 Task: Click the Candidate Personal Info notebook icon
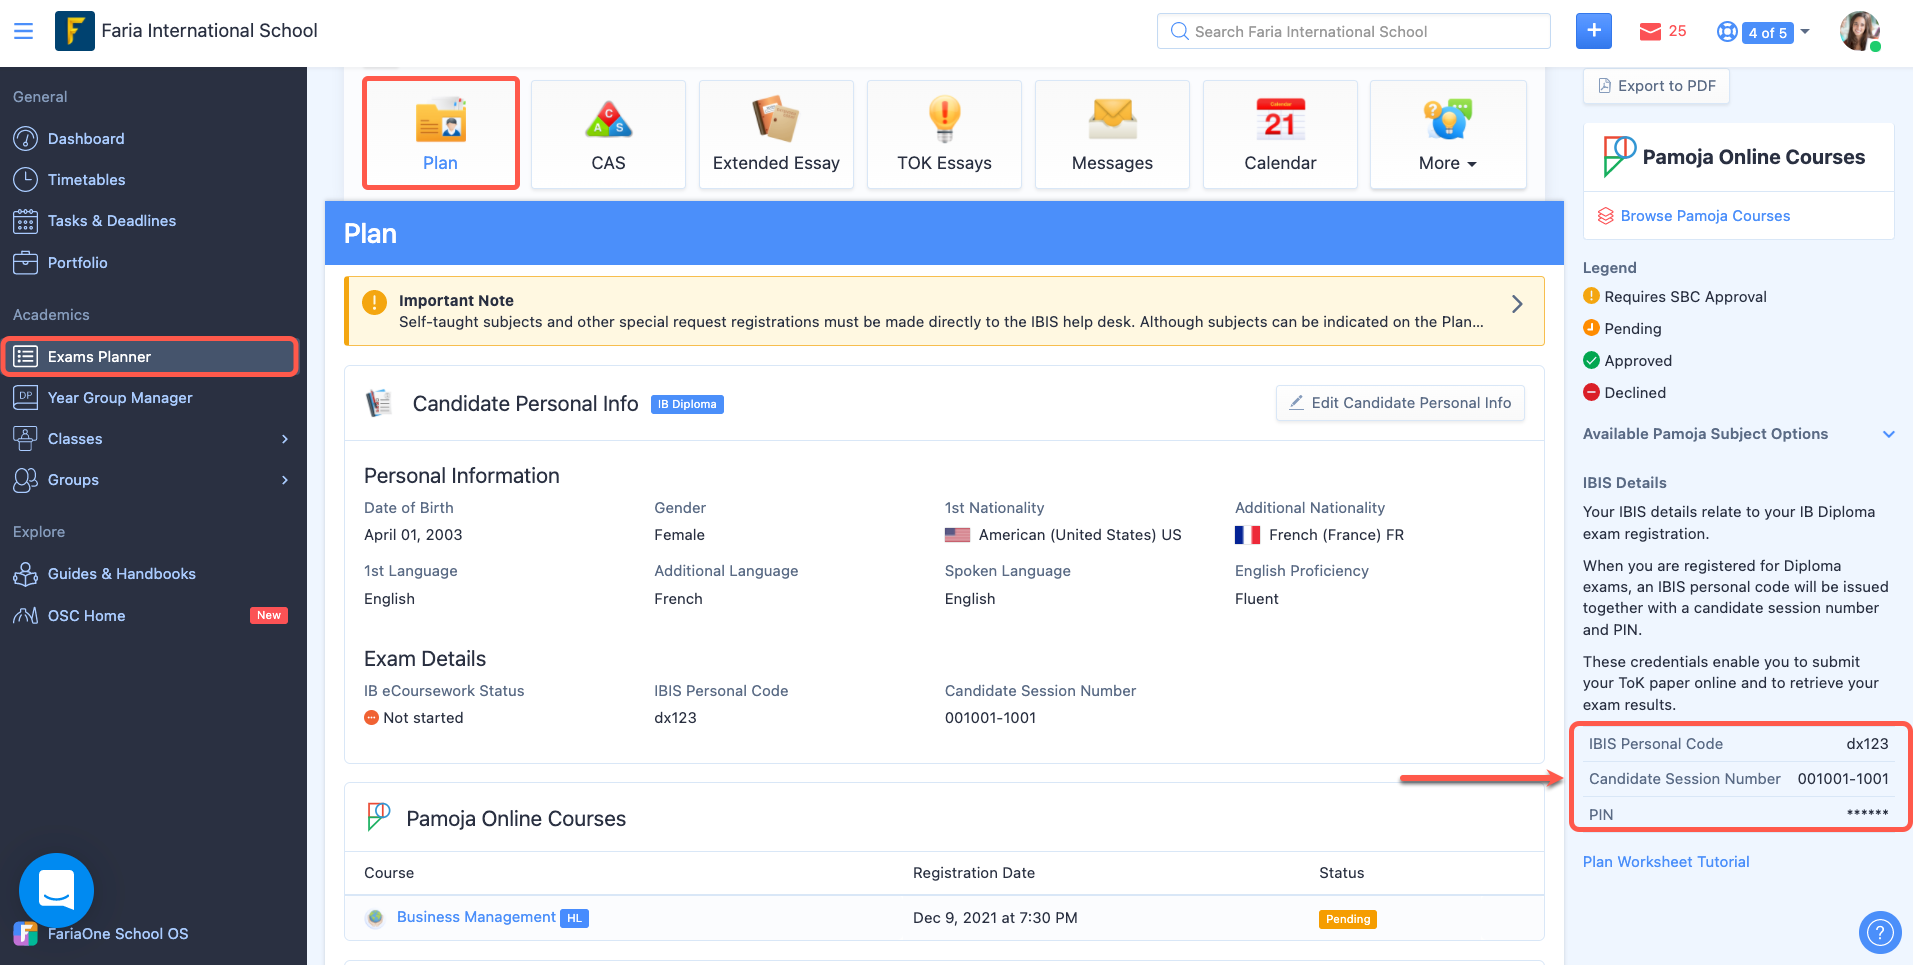(379, 403)
